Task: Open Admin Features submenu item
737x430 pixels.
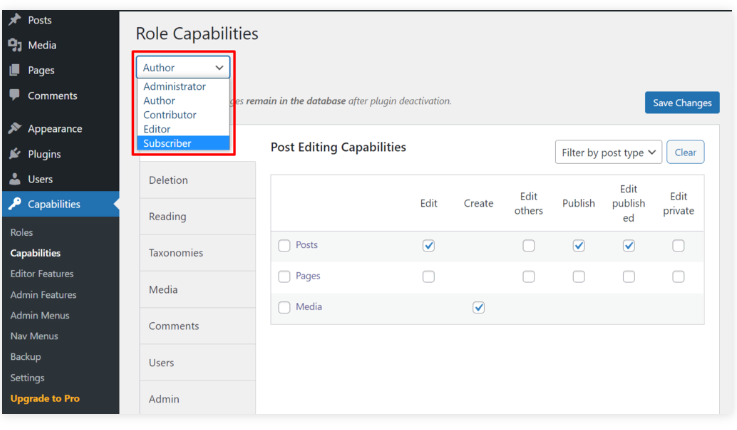Action: click(x=43, y=295)
